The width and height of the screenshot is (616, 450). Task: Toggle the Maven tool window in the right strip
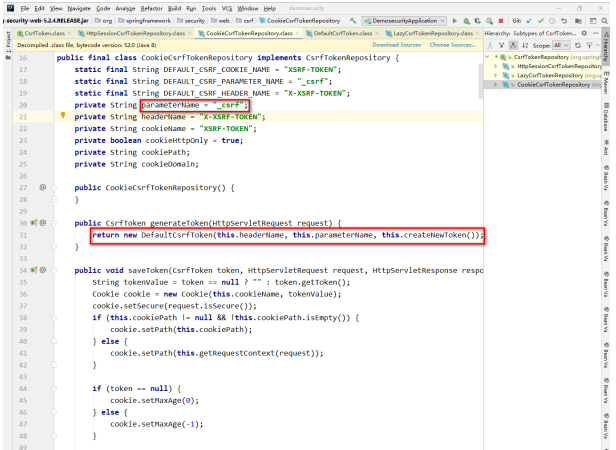pos(607,83)
